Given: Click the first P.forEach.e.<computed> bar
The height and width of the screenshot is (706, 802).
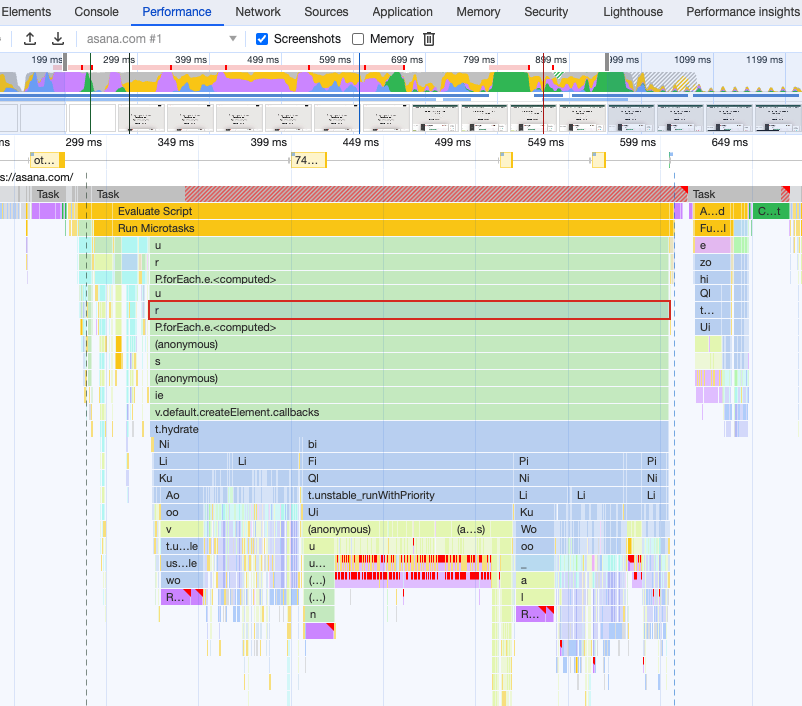Looking at the screenshot, I should click(409, 279).
